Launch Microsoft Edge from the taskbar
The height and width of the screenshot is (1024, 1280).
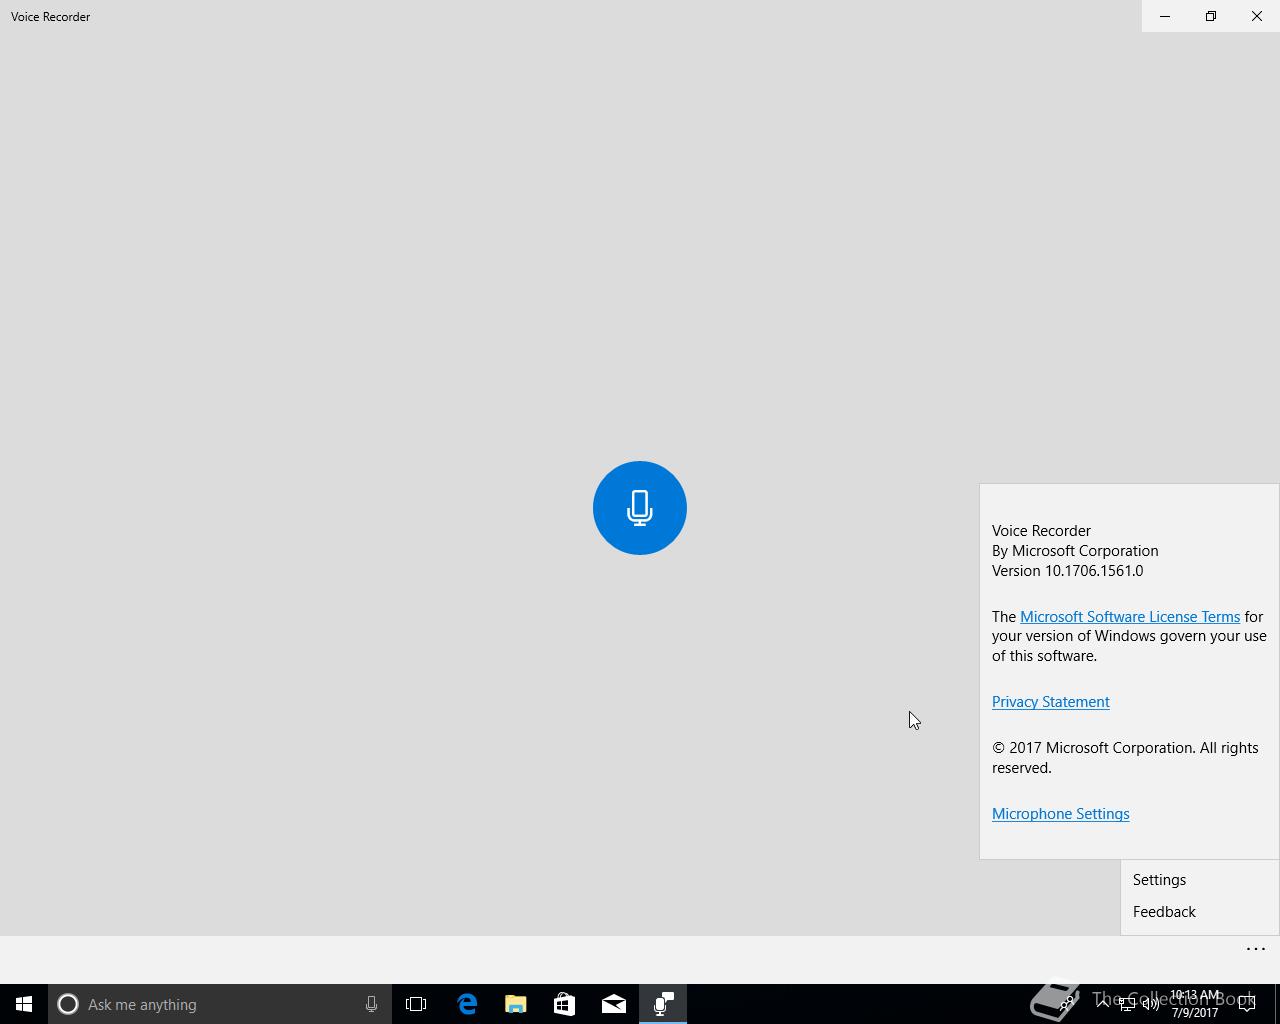click(467, 1004)
